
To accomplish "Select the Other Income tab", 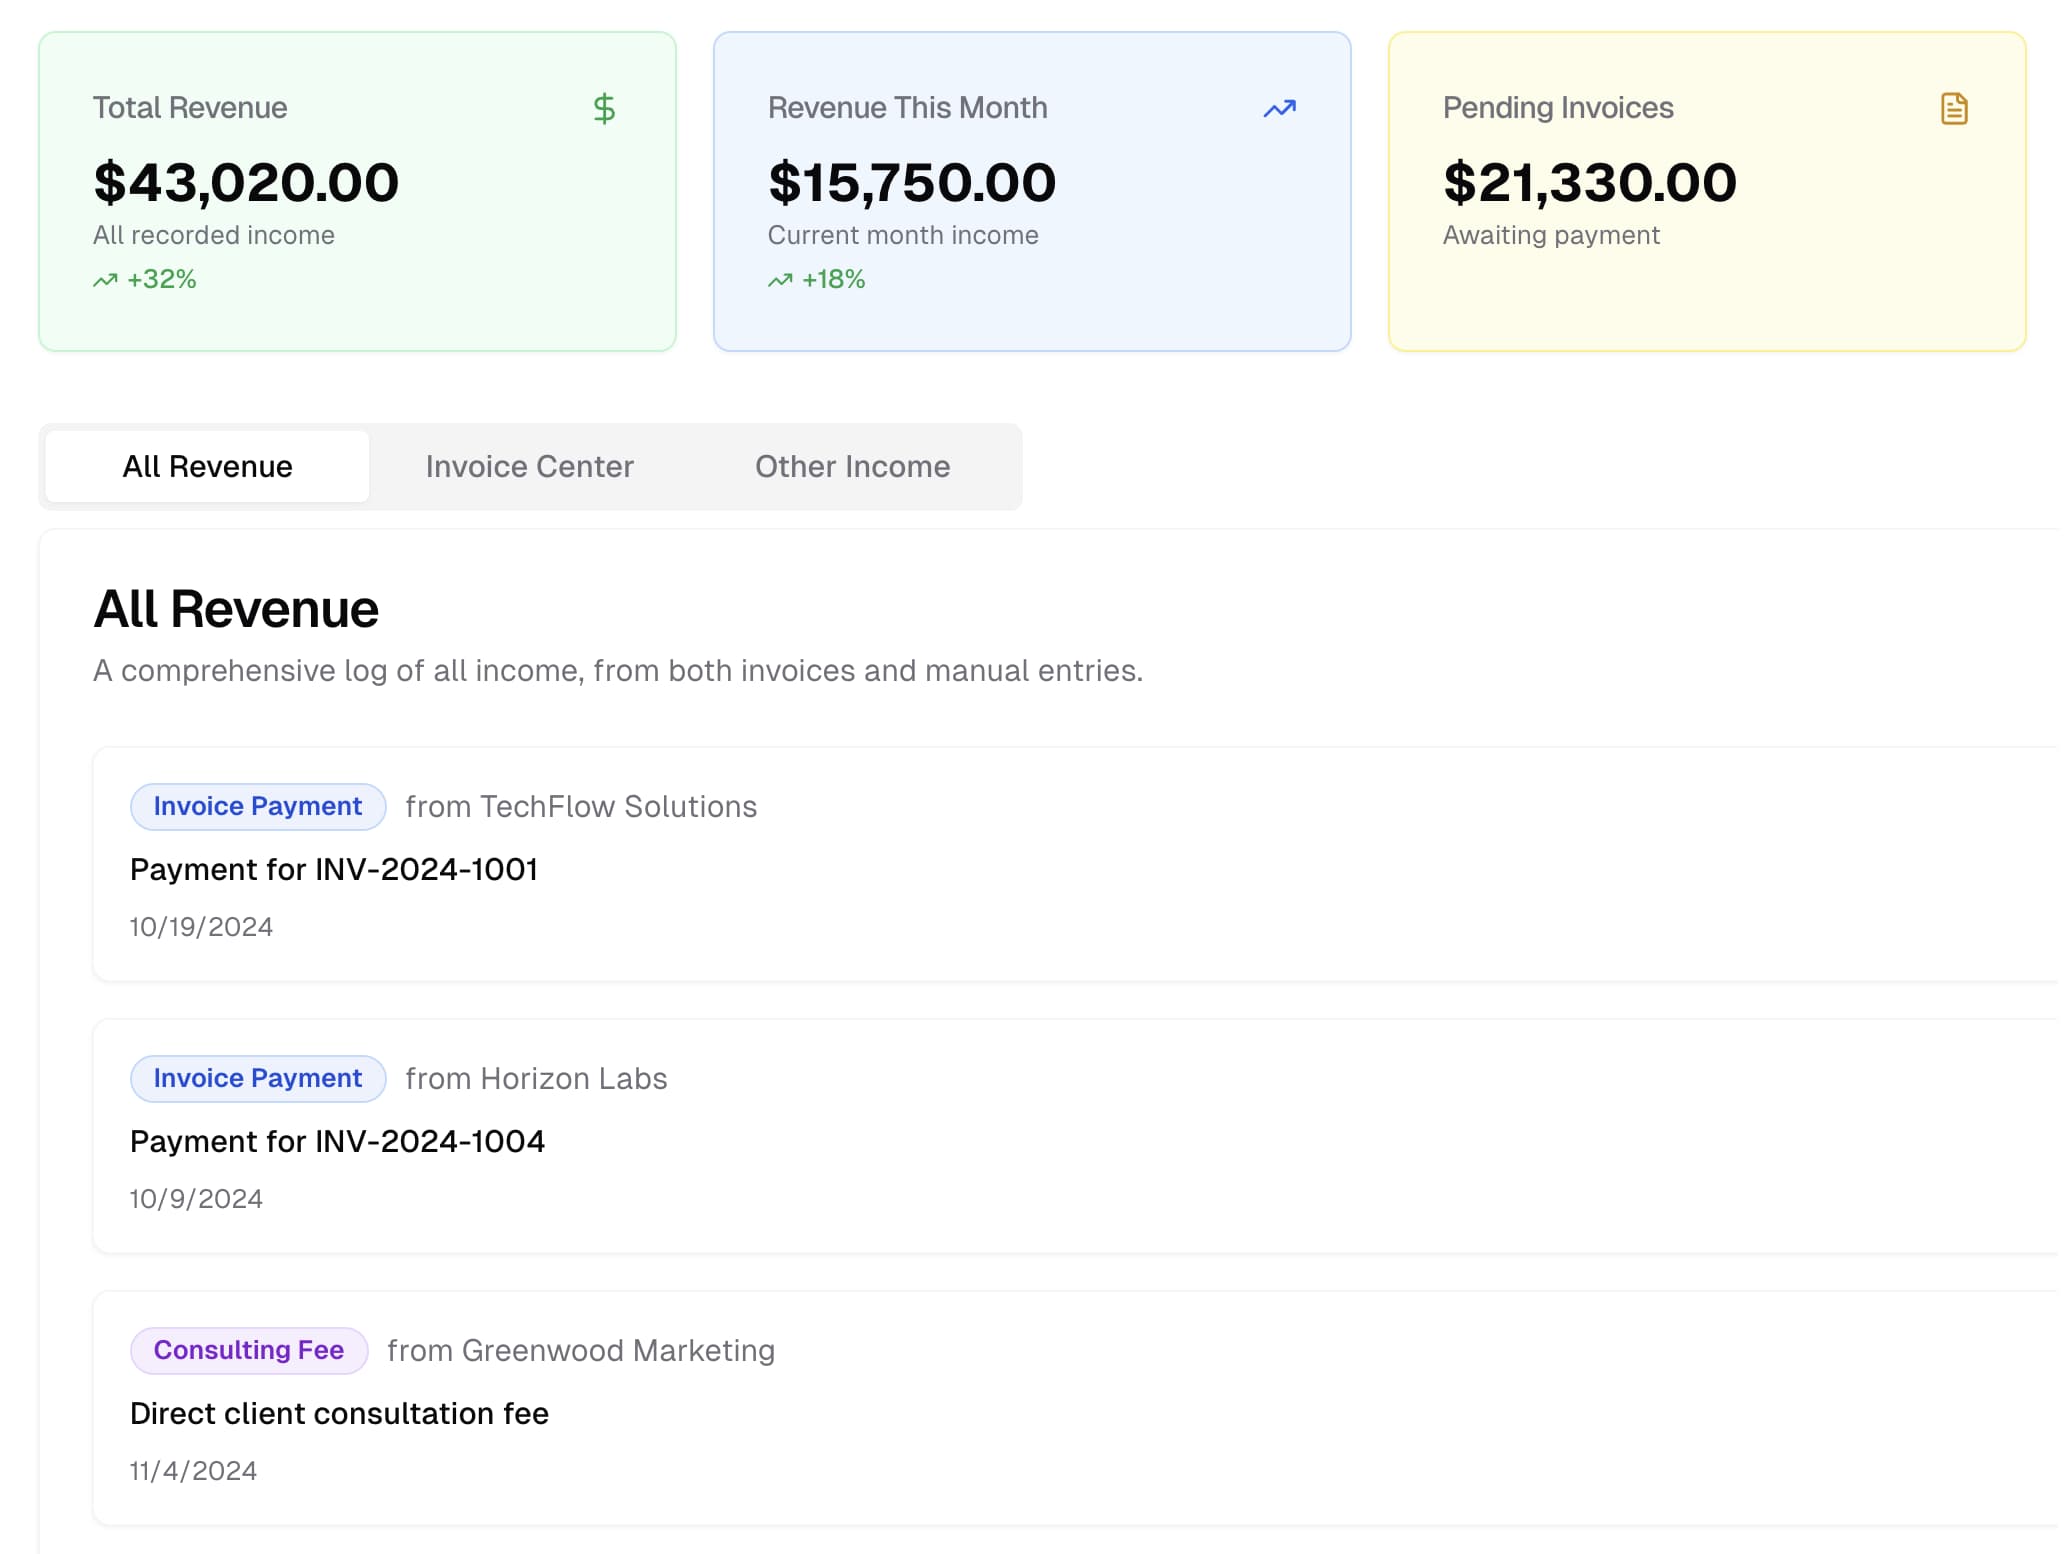I will (x=852, y=466).
